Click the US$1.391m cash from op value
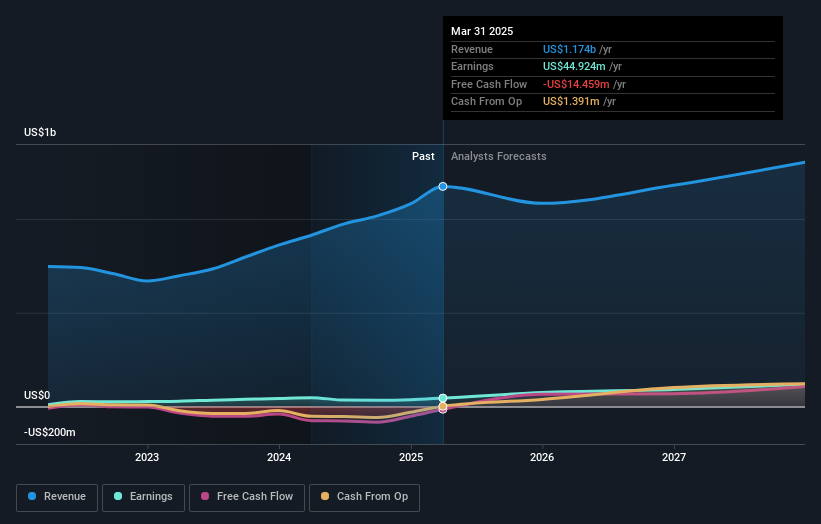The height and width of the screenshot is (524, 821). [571, 102]
